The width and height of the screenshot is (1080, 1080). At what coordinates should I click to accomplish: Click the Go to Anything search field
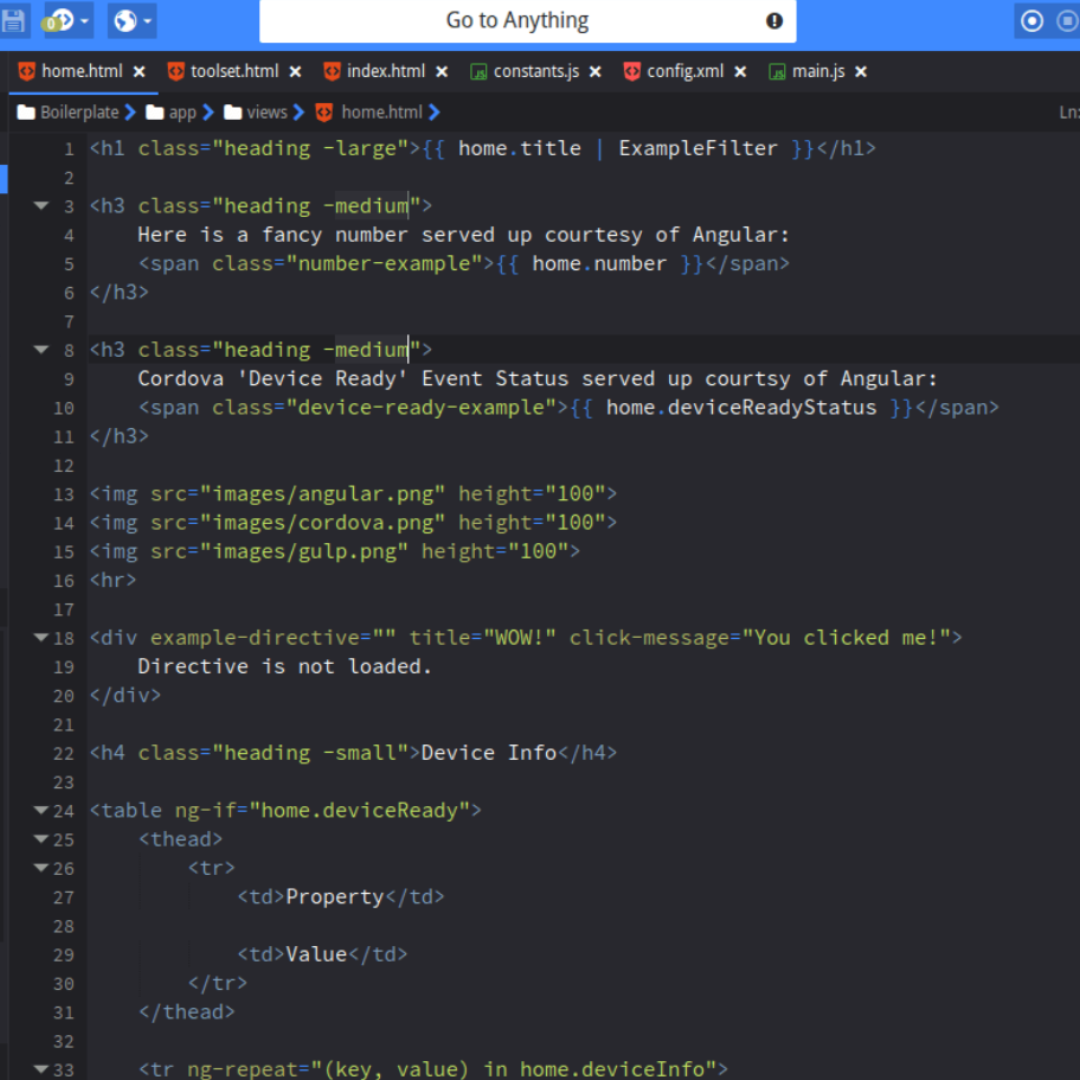[516, 21]
